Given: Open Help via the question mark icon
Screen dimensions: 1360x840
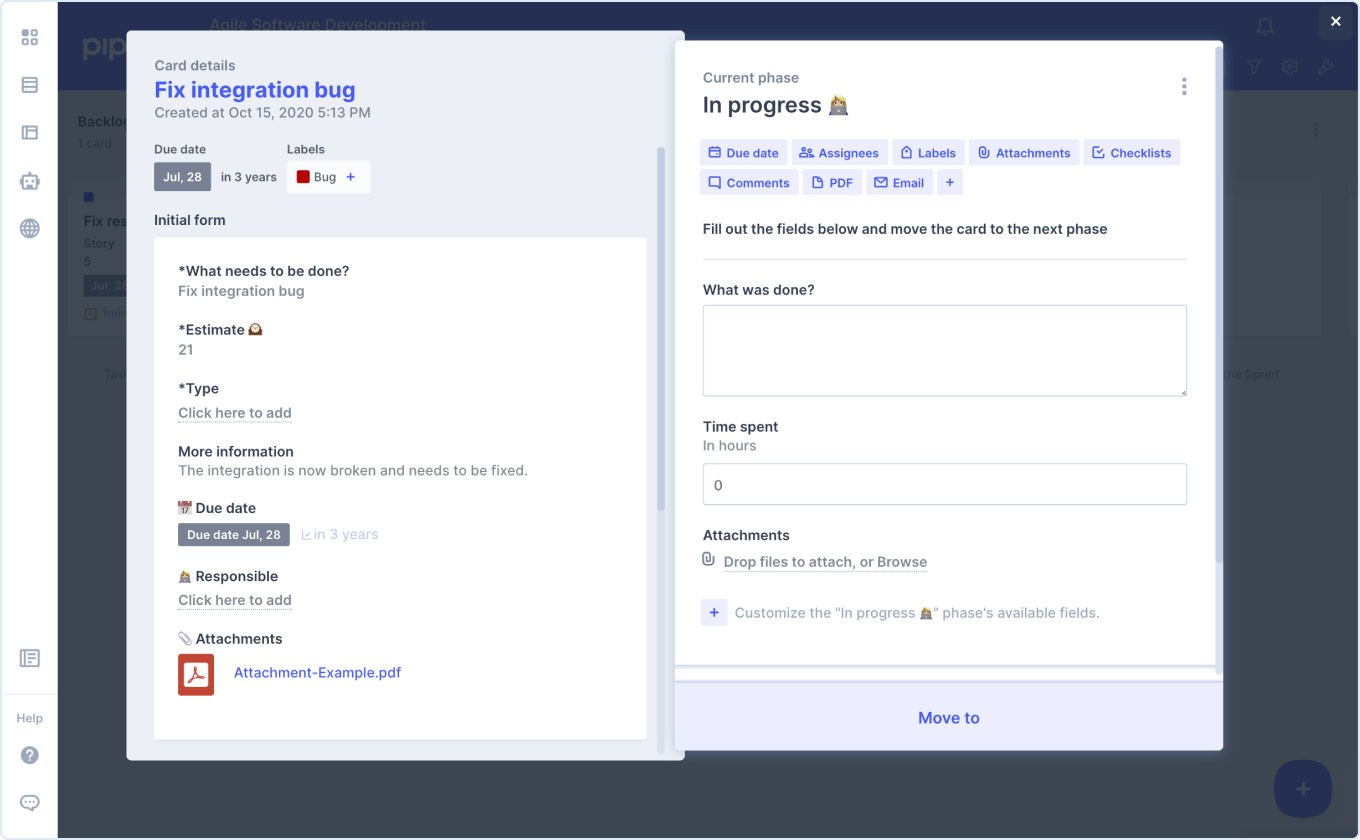Looking at the screenshot, I should [x=29, y=755].
